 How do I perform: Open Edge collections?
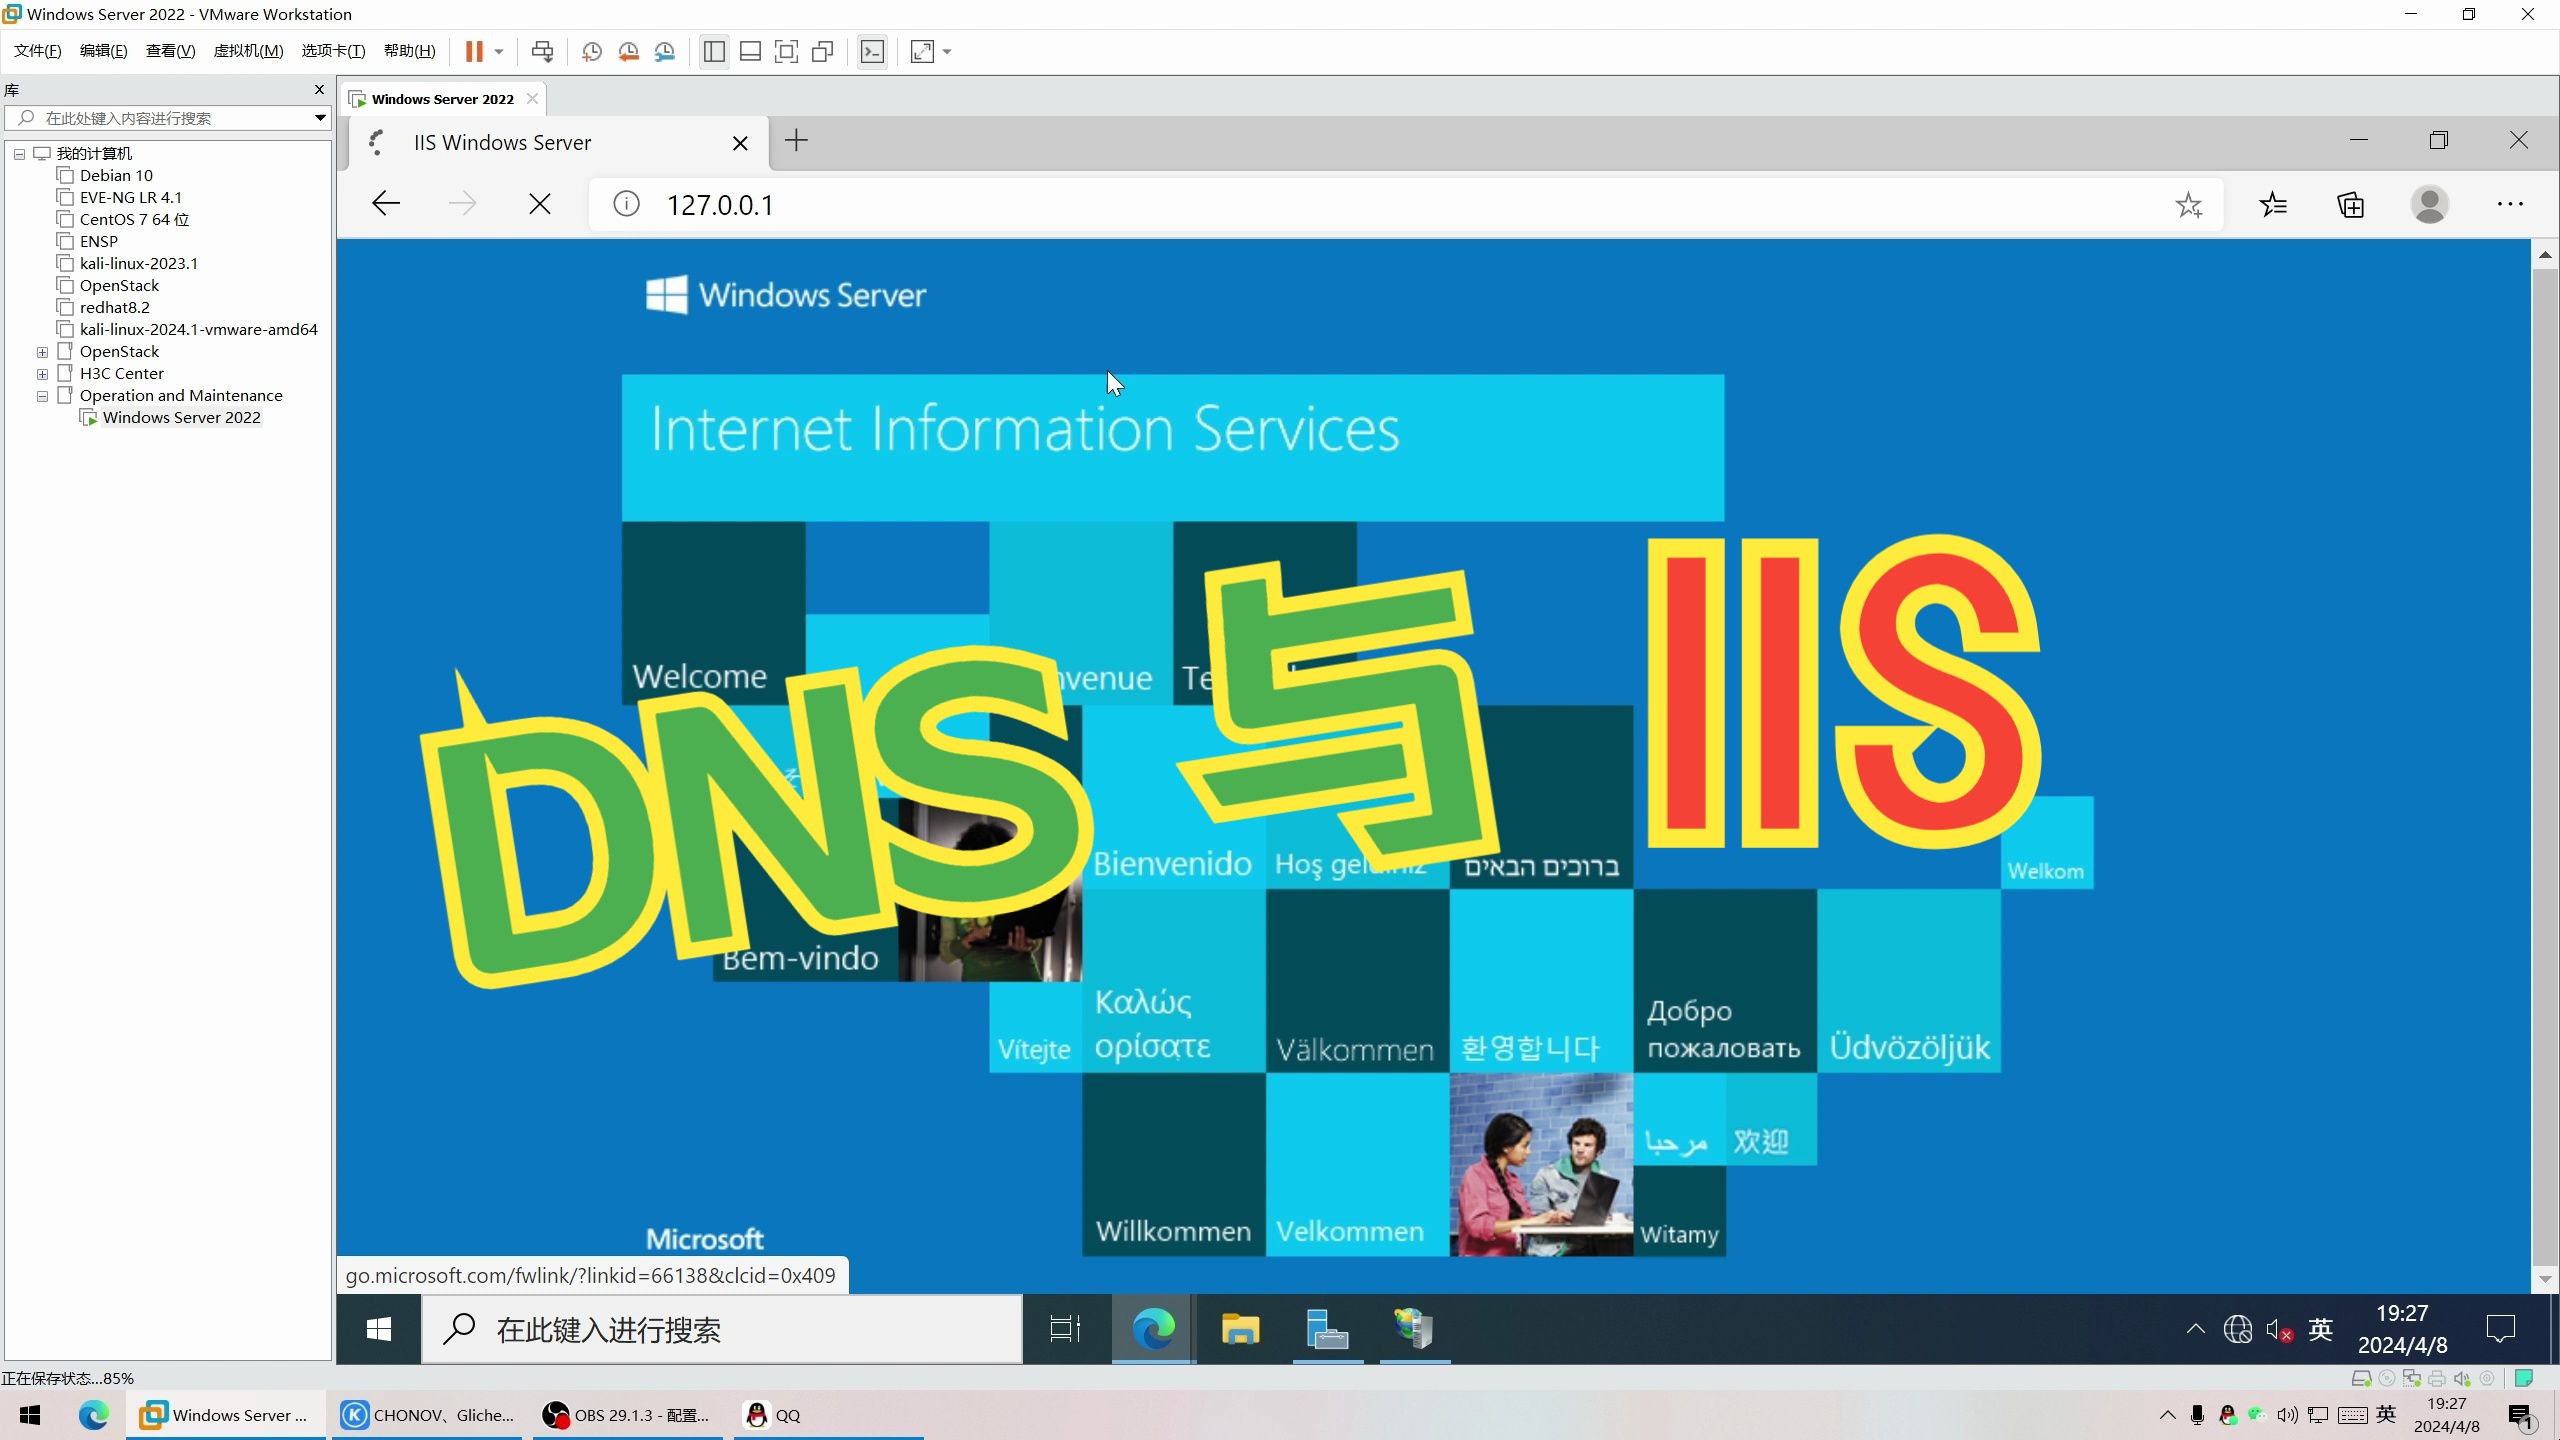click(2351, 205)
